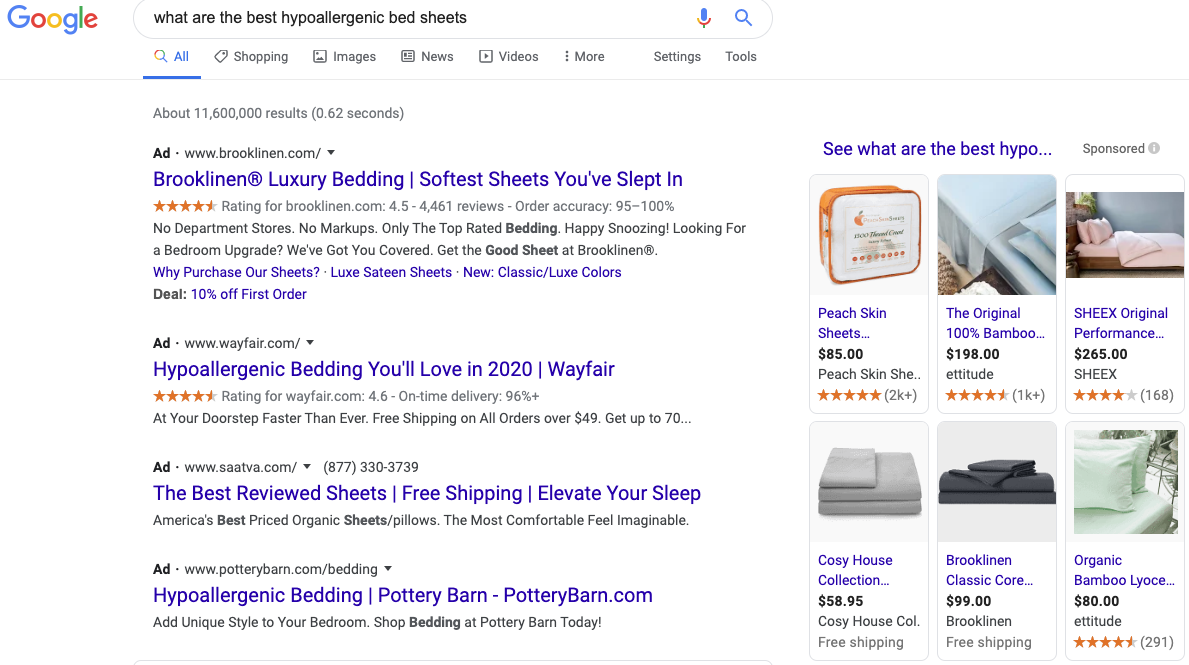Open the Organic Bamboo Lyocell product image

click(1124, 482)
